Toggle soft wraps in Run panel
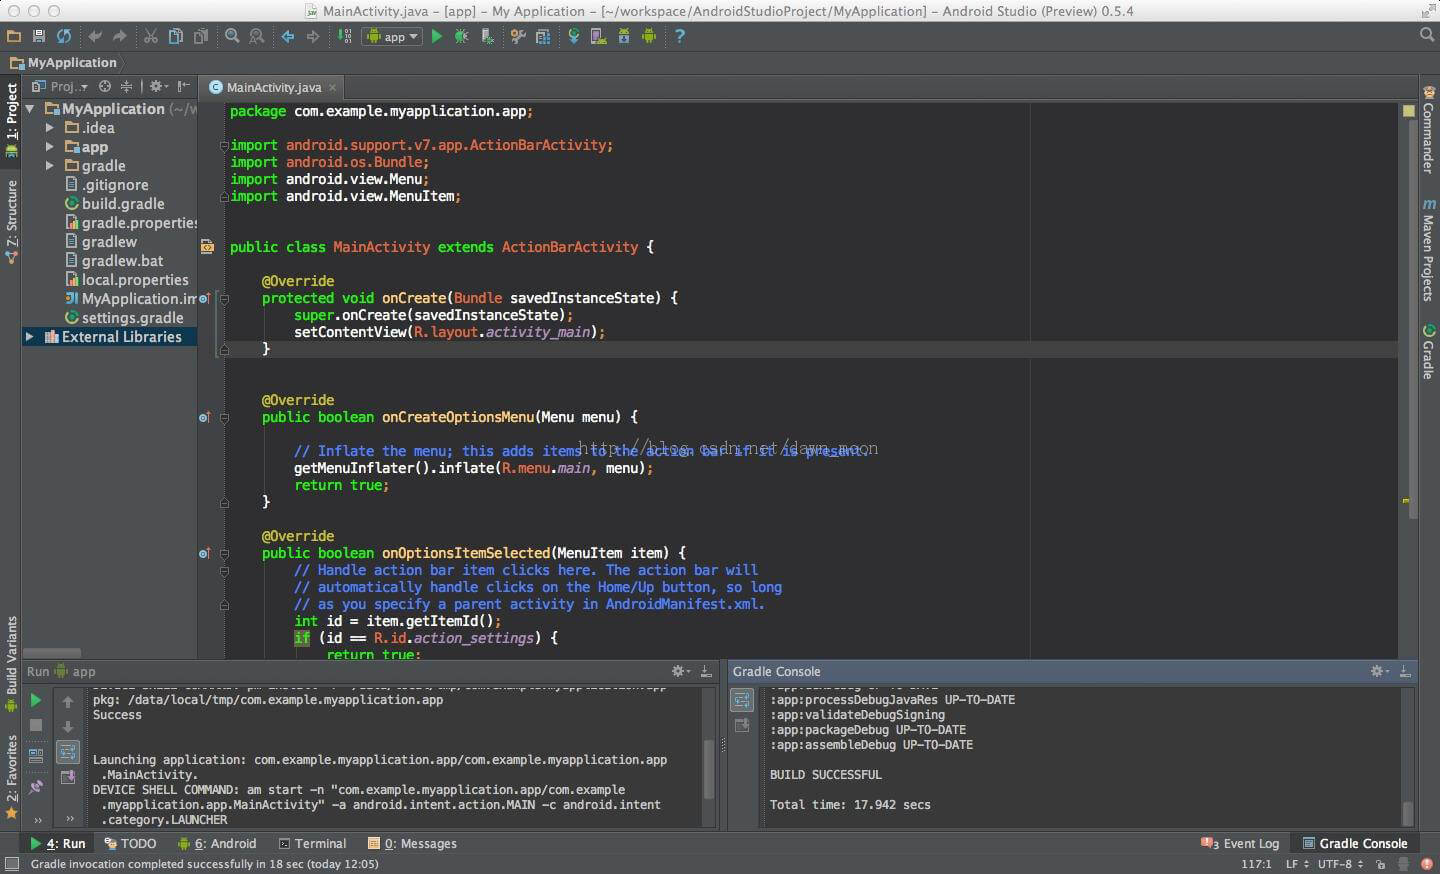This screenshot has width=1440, height=874. pyautogui.click(x=68, y=752)
